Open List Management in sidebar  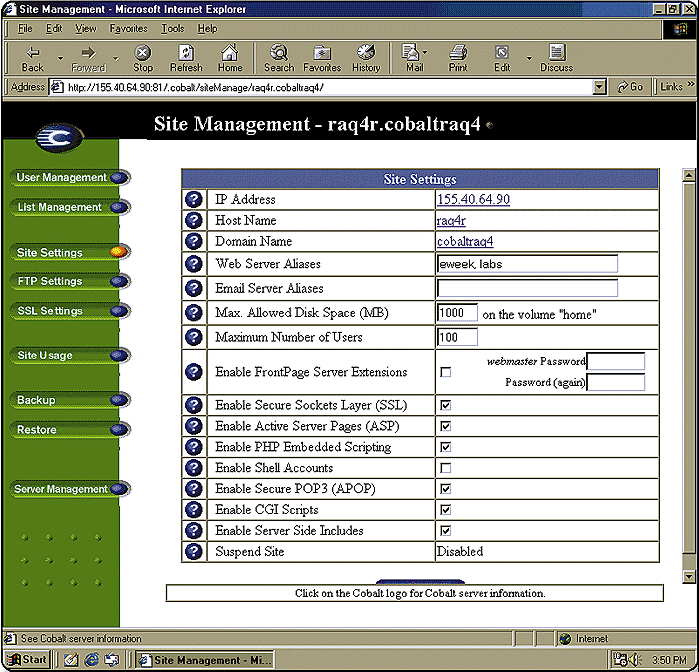(70, 207)
